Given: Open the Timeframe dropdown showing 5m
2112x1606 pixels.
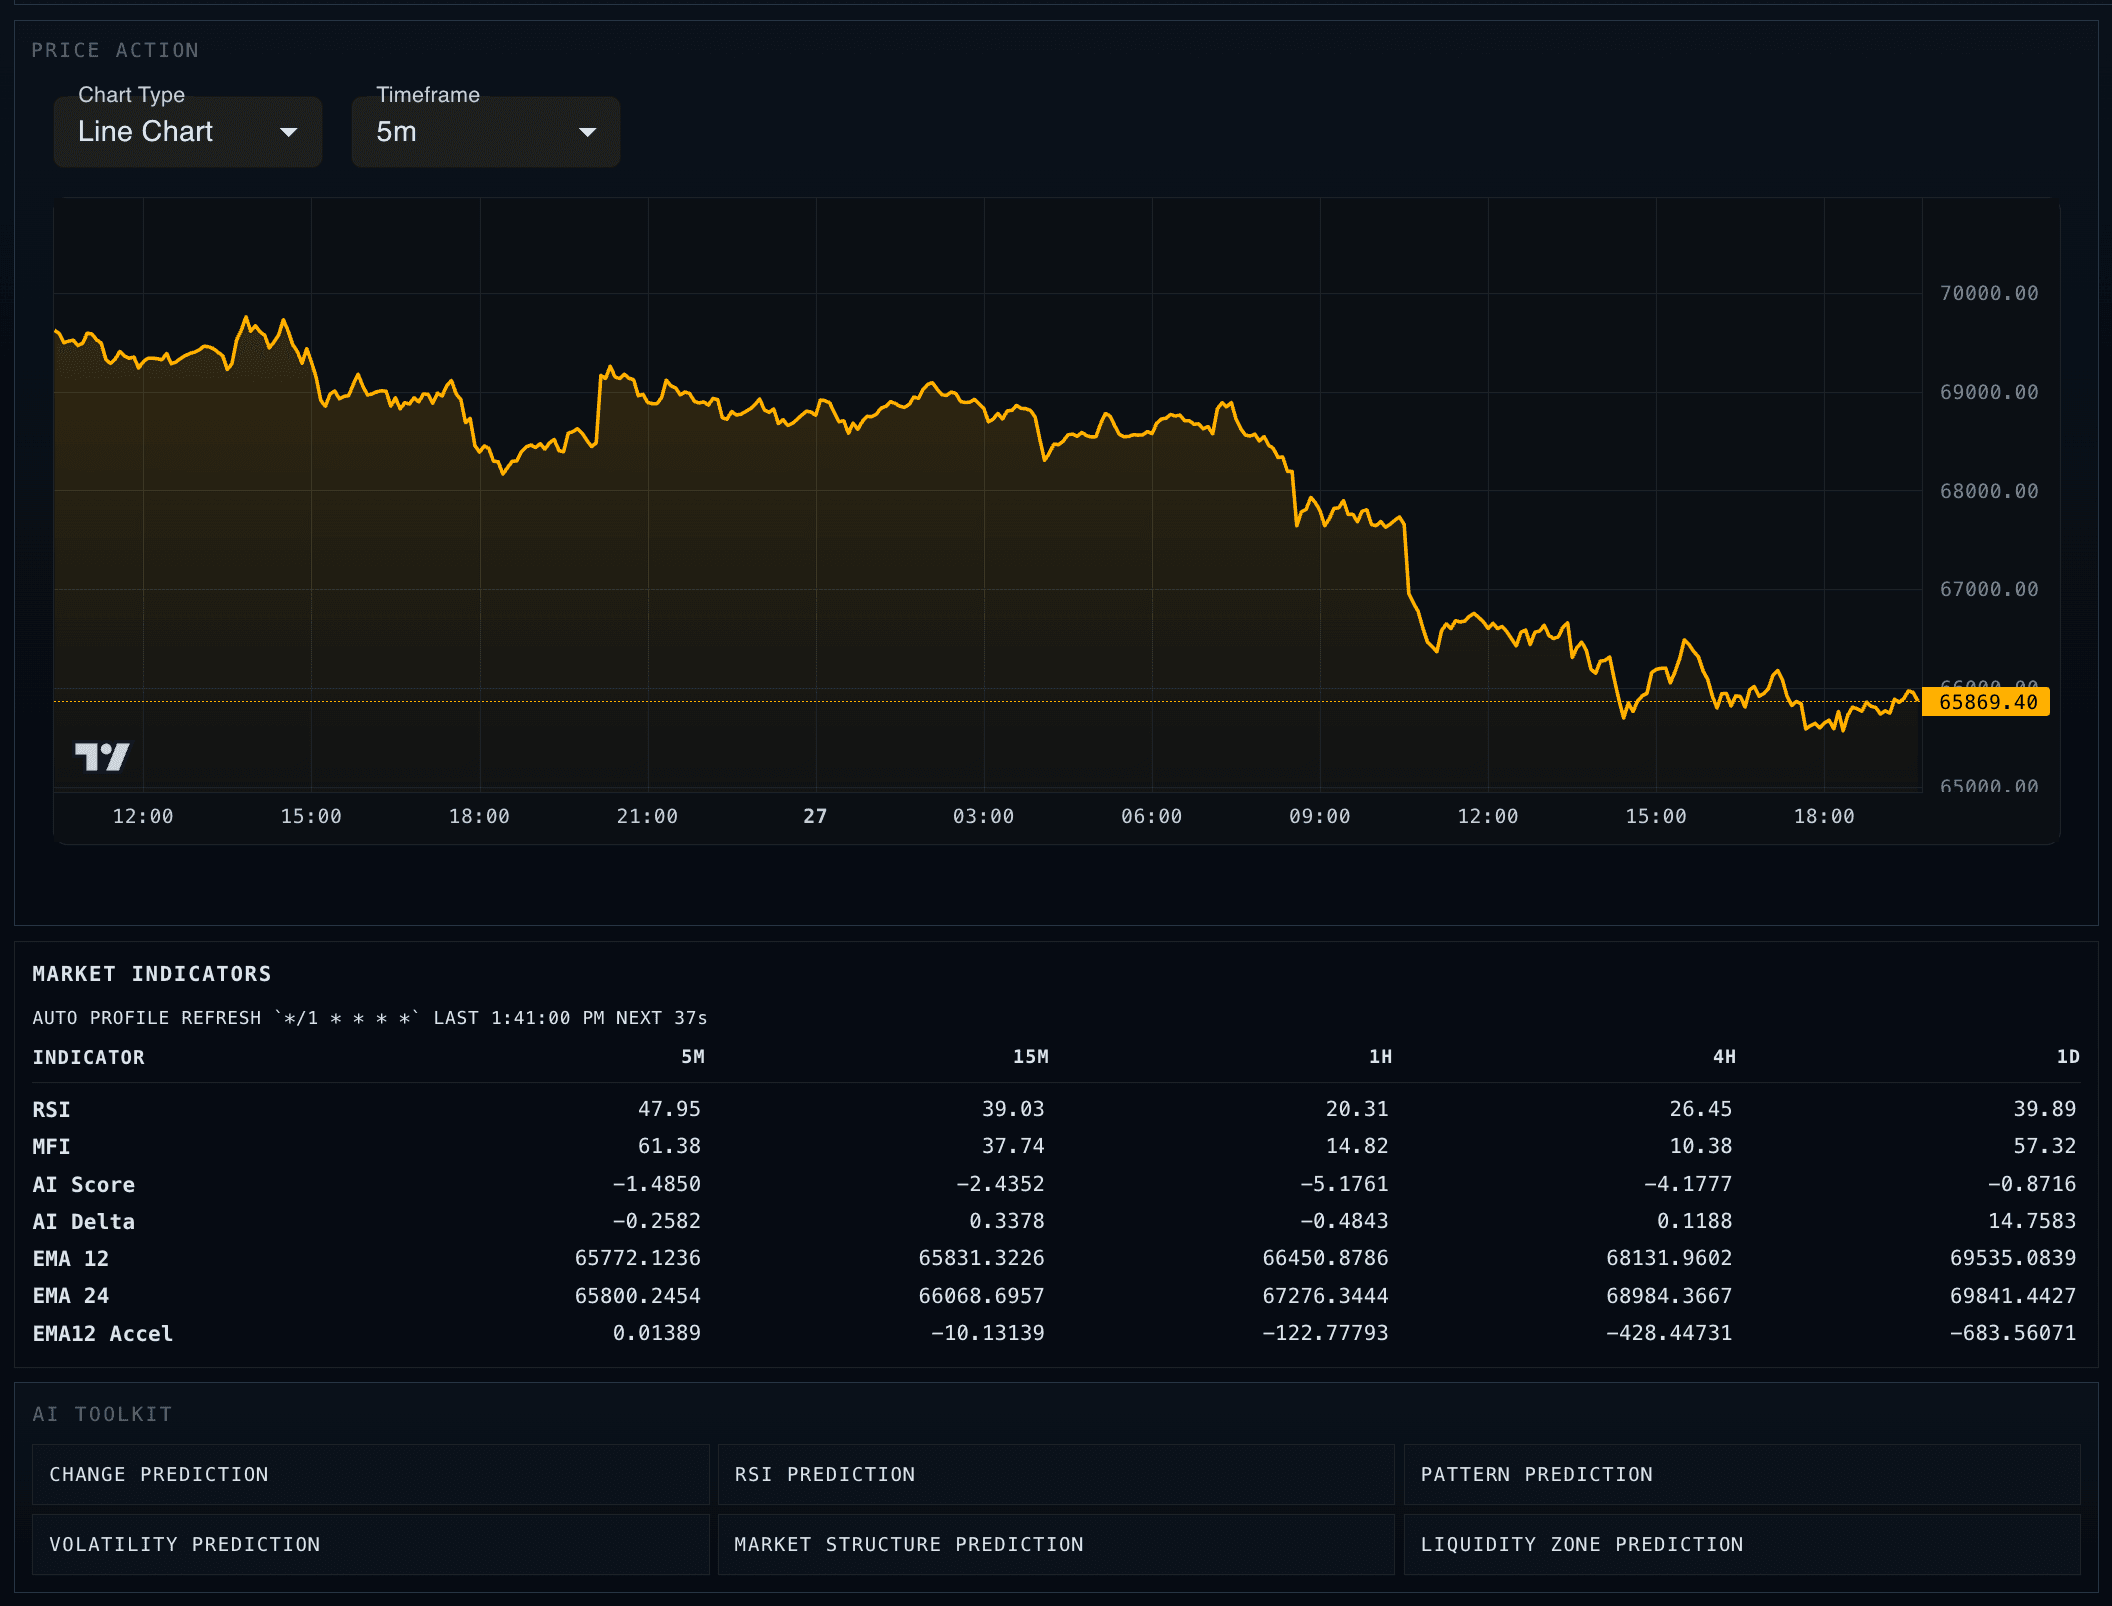Looking at the screenshot, I should [485, 131].
